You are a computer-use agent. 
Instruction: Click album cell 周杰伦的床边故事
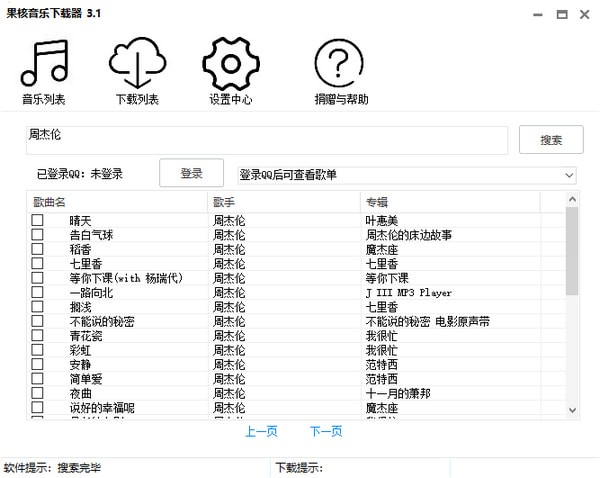click(x=409, y=235)
